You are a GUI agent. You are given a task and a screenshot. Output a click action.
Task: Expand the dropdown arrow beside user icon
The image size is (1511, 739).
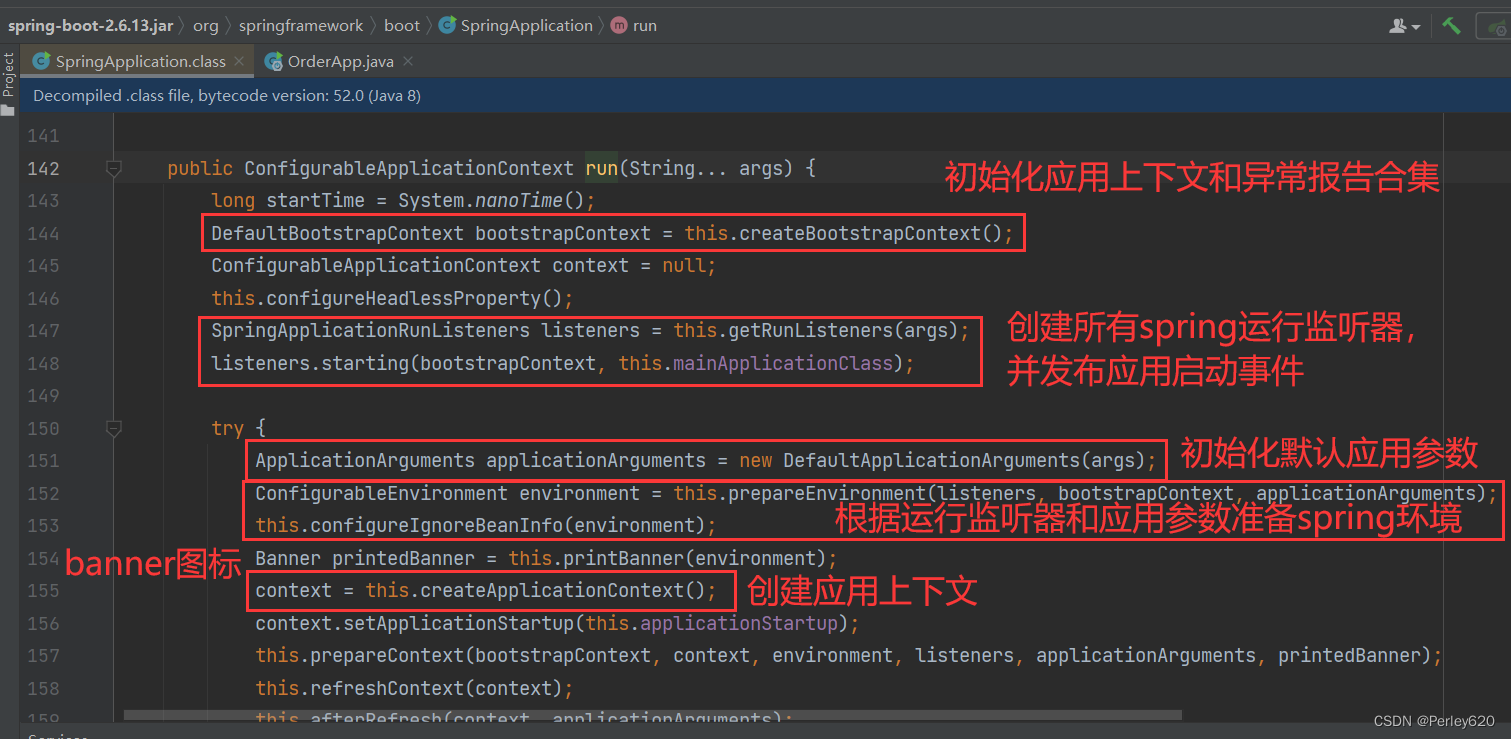point(1416,27)
